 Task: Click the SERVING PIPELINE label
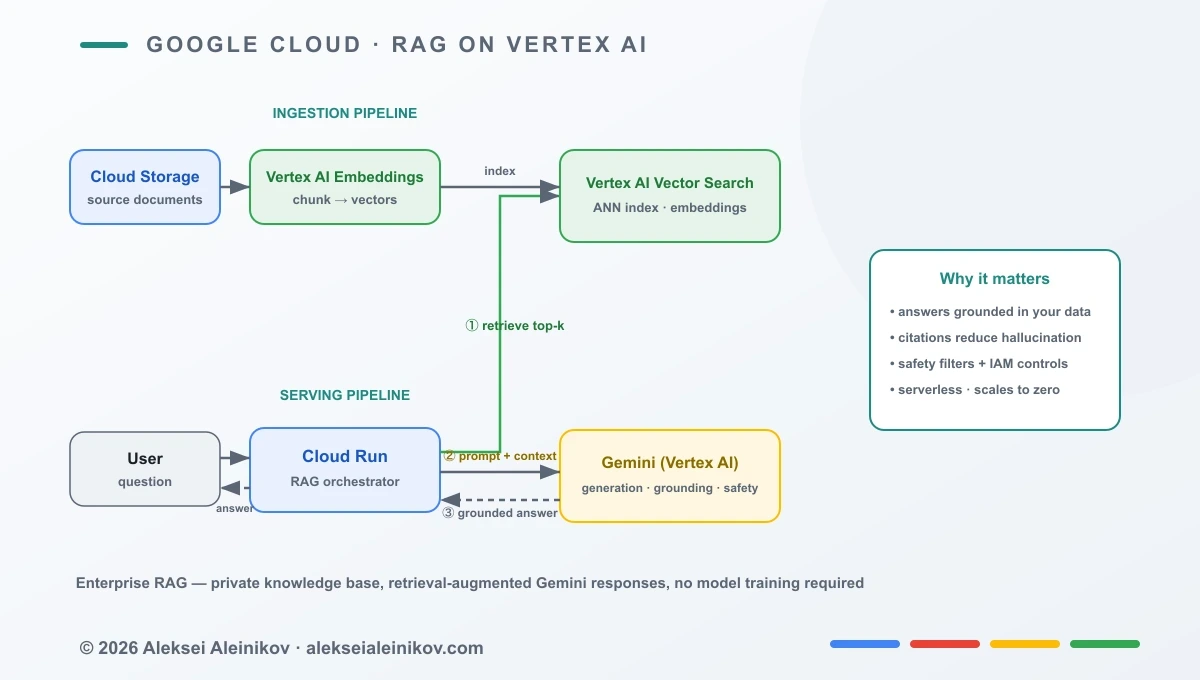pyautogui.click(x=345, y=395)
